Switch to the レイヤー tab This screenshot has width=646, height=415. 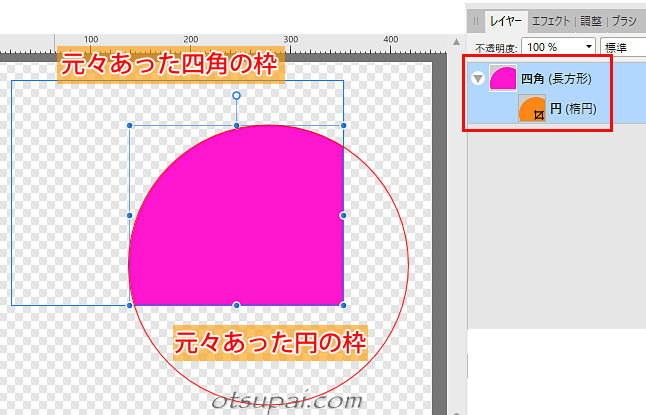(504, 19)
